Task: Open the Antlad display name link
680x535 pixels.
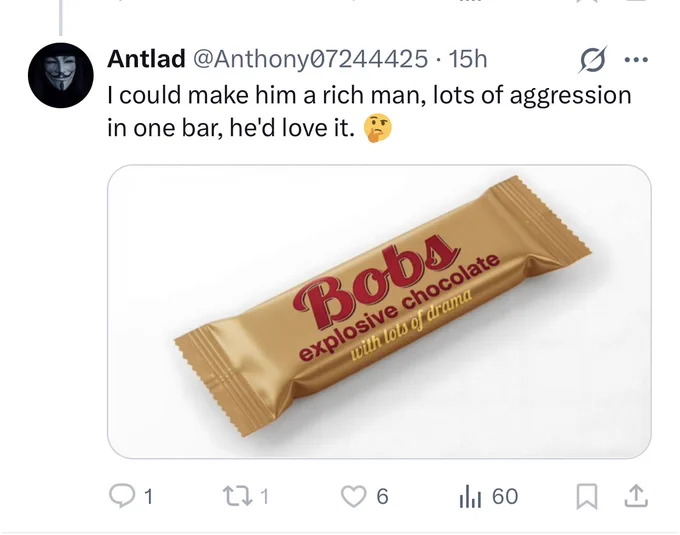Action: (146, 59)
